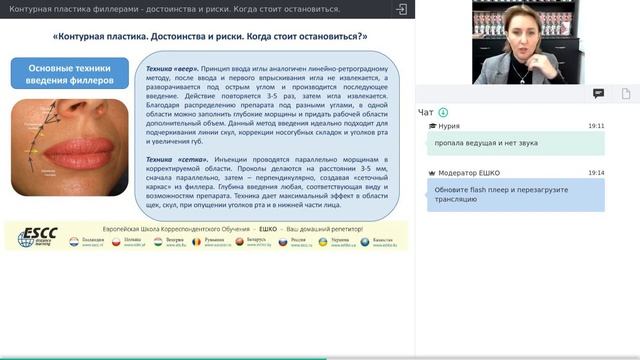
Task: Click the broadcast progress bar at bottom
Action: (x=320, y=358)
